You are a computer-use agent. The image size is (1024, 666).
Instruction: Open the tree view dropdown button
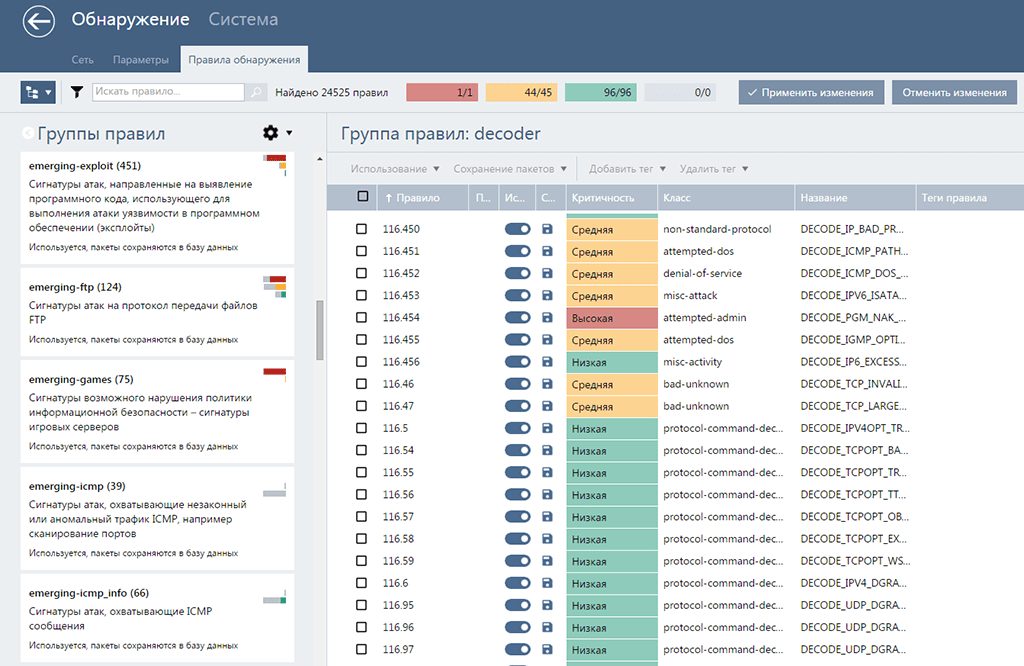[38, 92]
